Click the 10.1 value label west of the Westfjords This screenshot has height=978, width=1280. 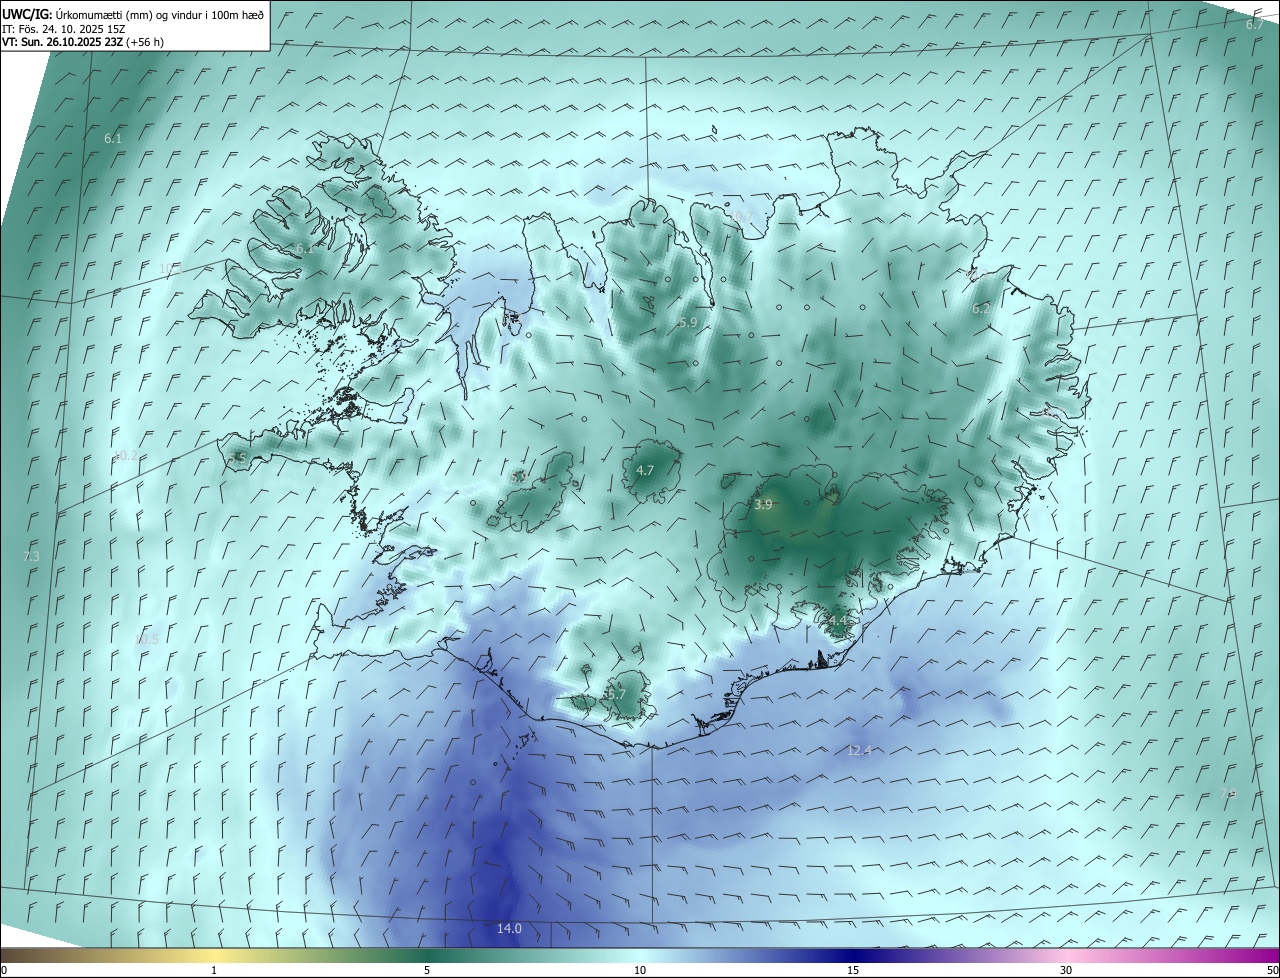(171, 268)
